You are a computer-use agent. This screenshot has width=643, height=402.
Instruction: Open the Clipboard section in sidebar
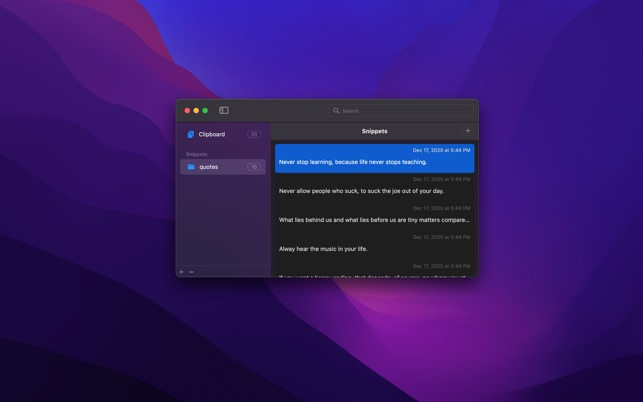coord(223,135)
